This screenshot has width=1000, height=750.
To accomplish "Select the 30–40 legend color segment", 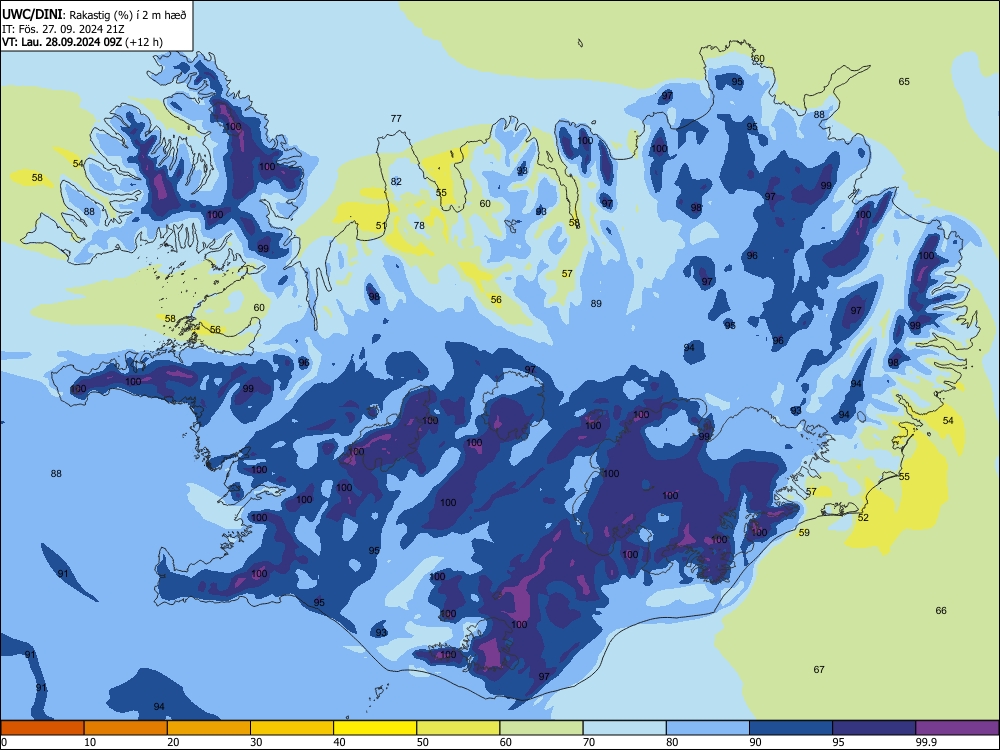I will (x=292, y=728).
